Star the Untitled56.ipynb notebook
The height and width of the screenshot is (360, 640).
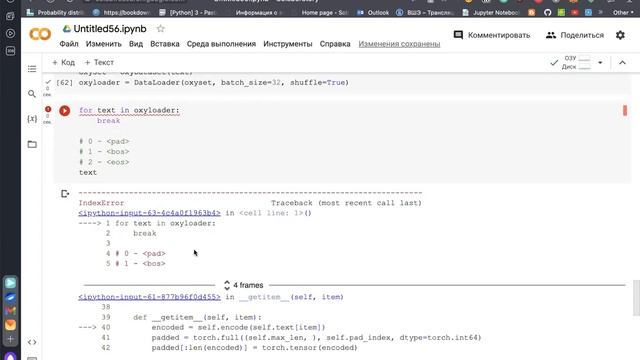tap(160, 29)
